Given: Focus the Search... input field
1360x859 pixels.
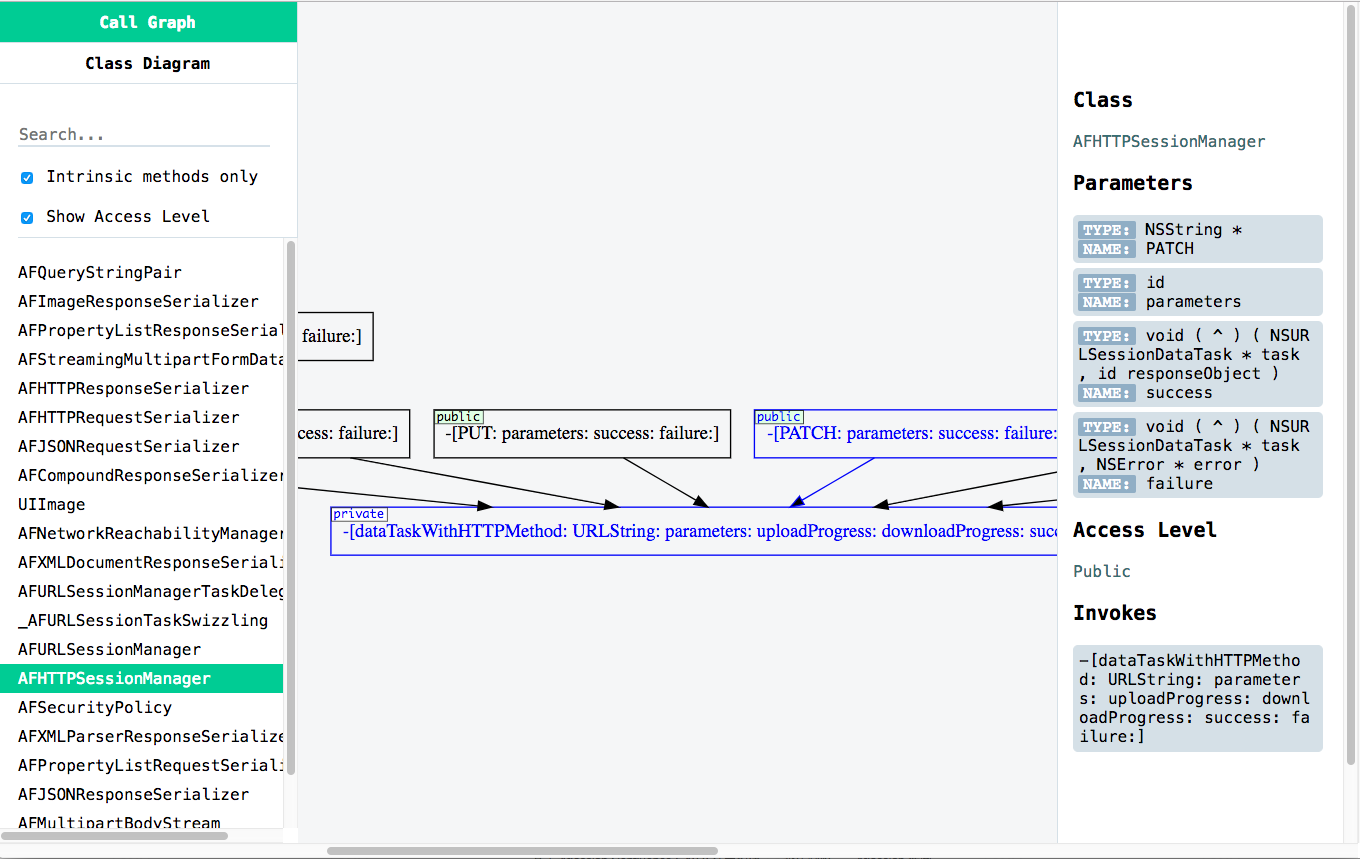Looking at the screenshot, I should point(144,134).
